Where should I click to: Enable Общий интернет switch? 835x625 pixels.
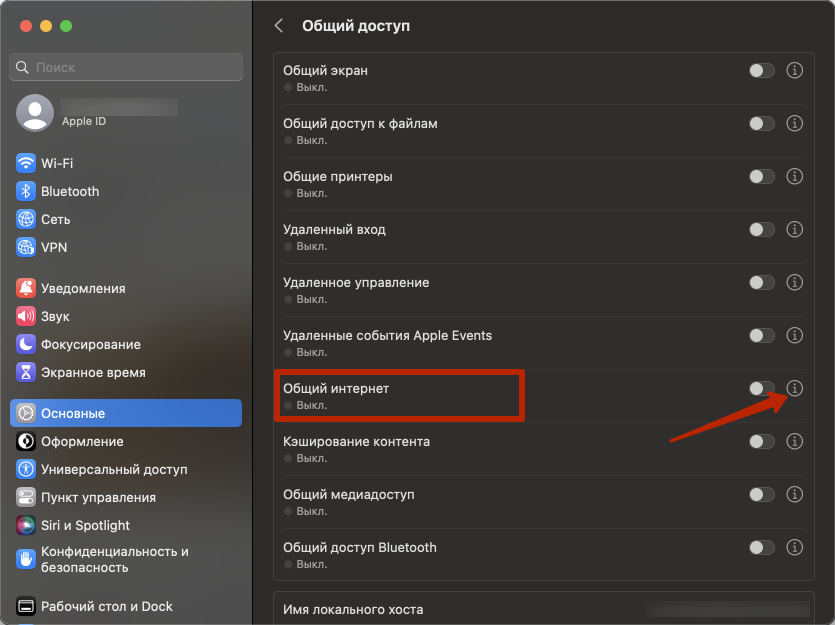click(x=762, y=389)
